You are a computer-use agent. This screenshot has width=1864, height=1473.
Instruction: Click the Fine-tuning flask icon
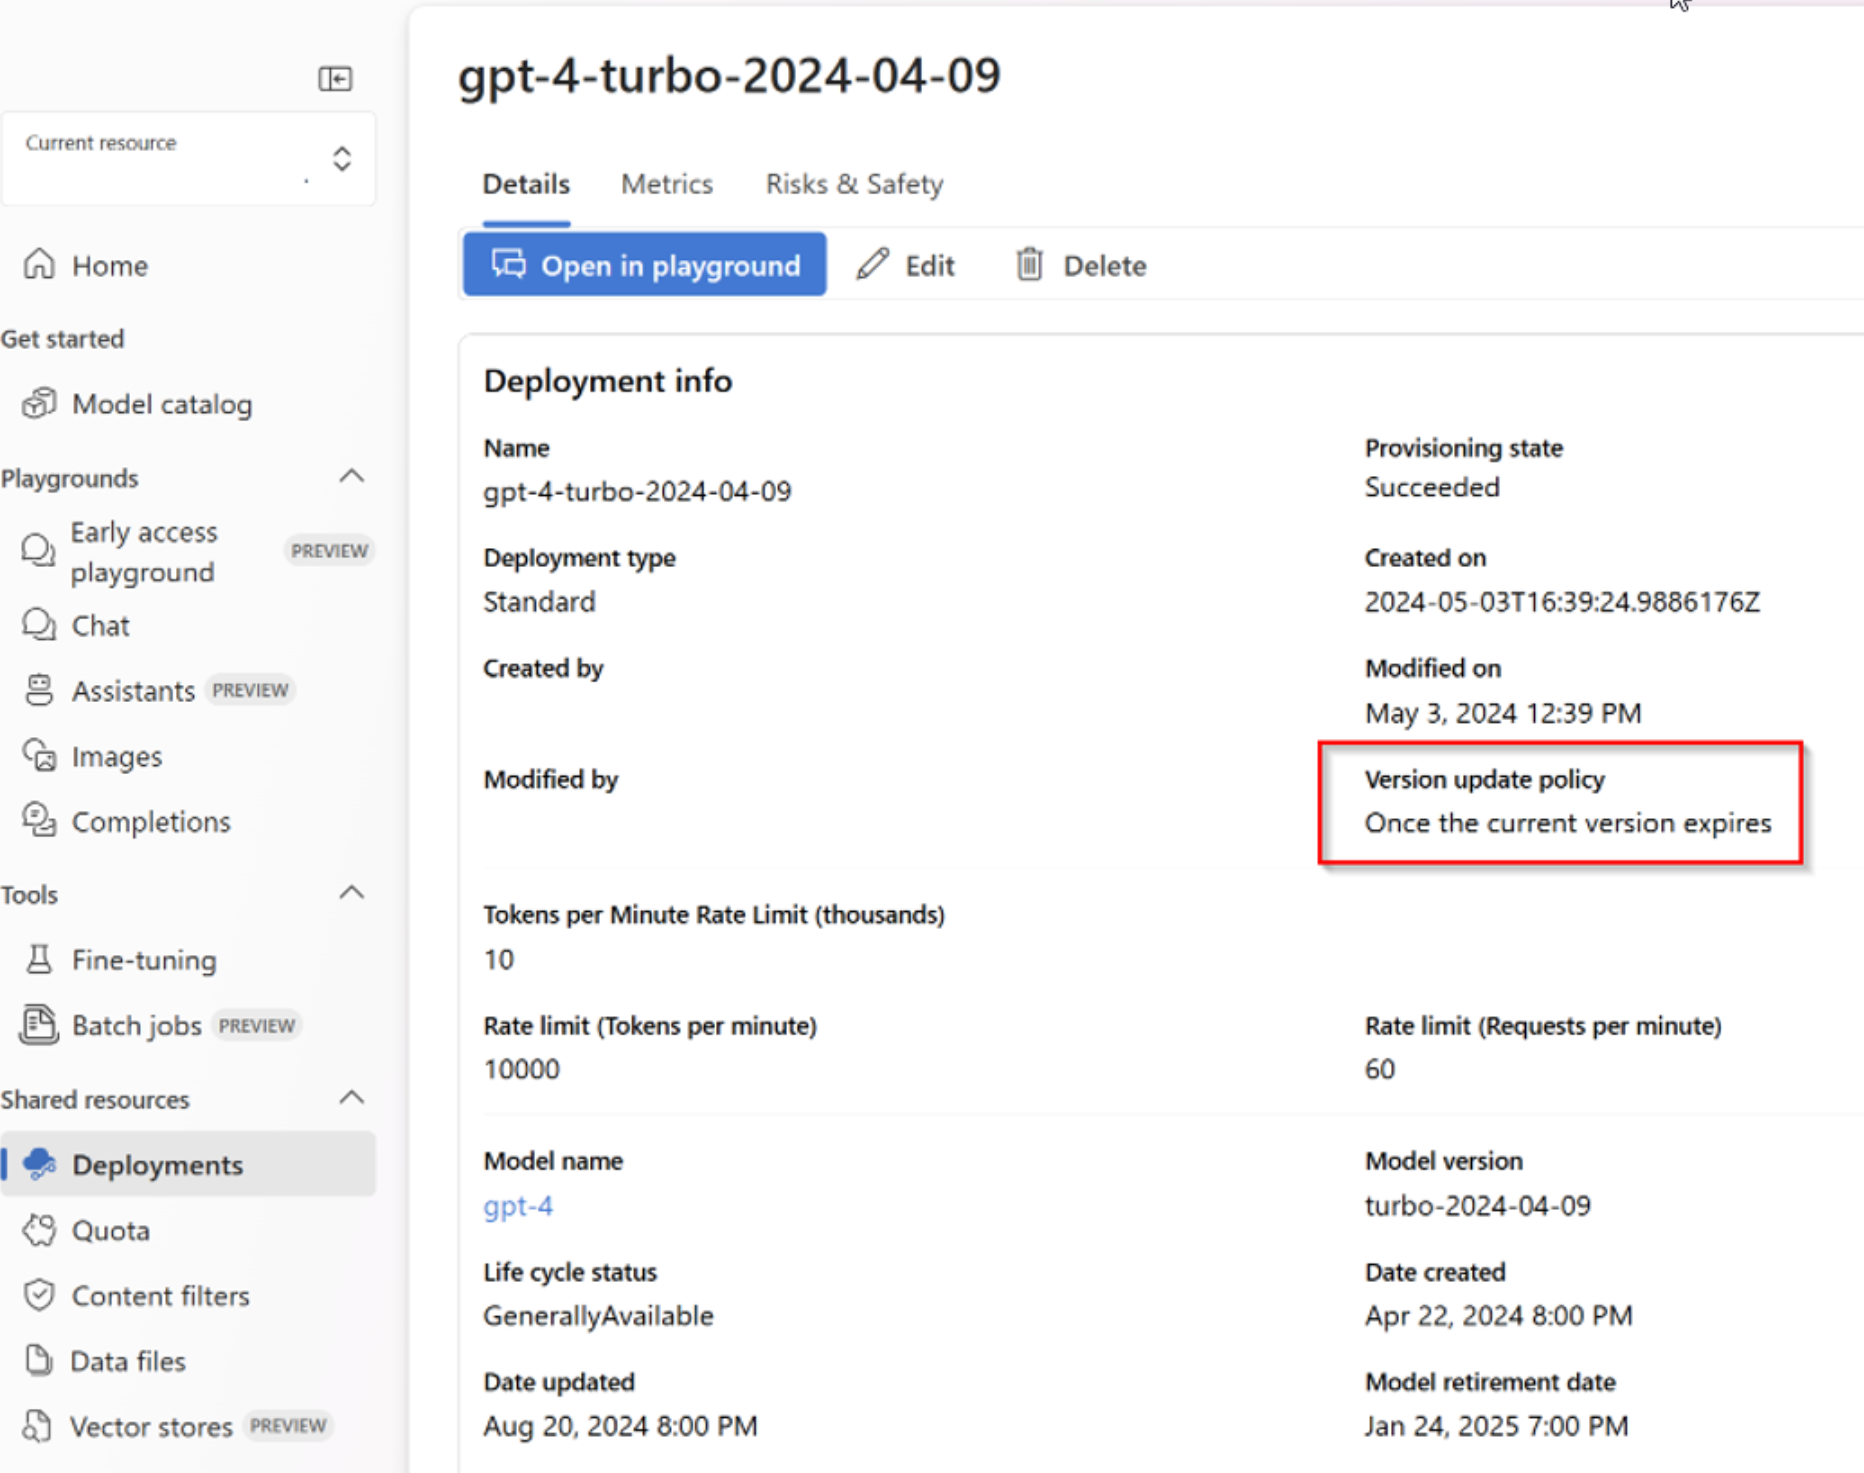39,959
